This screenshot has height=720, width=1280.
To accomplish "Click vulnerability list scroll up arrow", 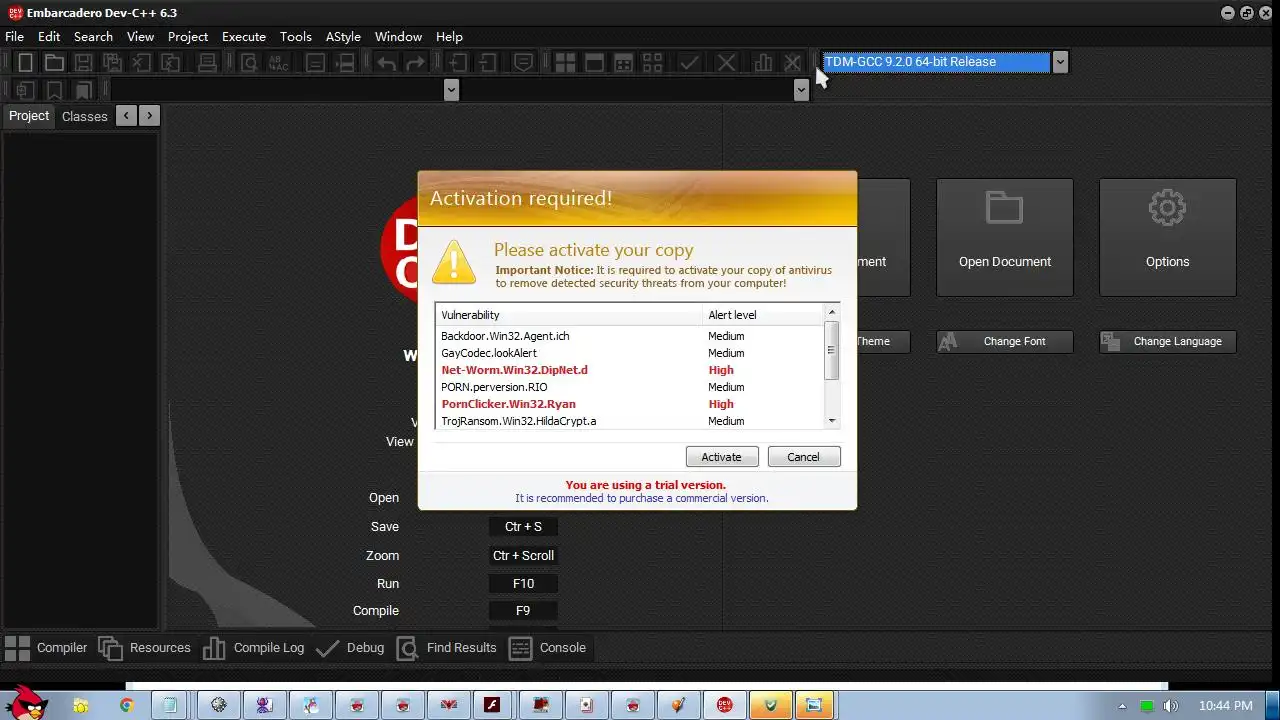I will point(831,313).
